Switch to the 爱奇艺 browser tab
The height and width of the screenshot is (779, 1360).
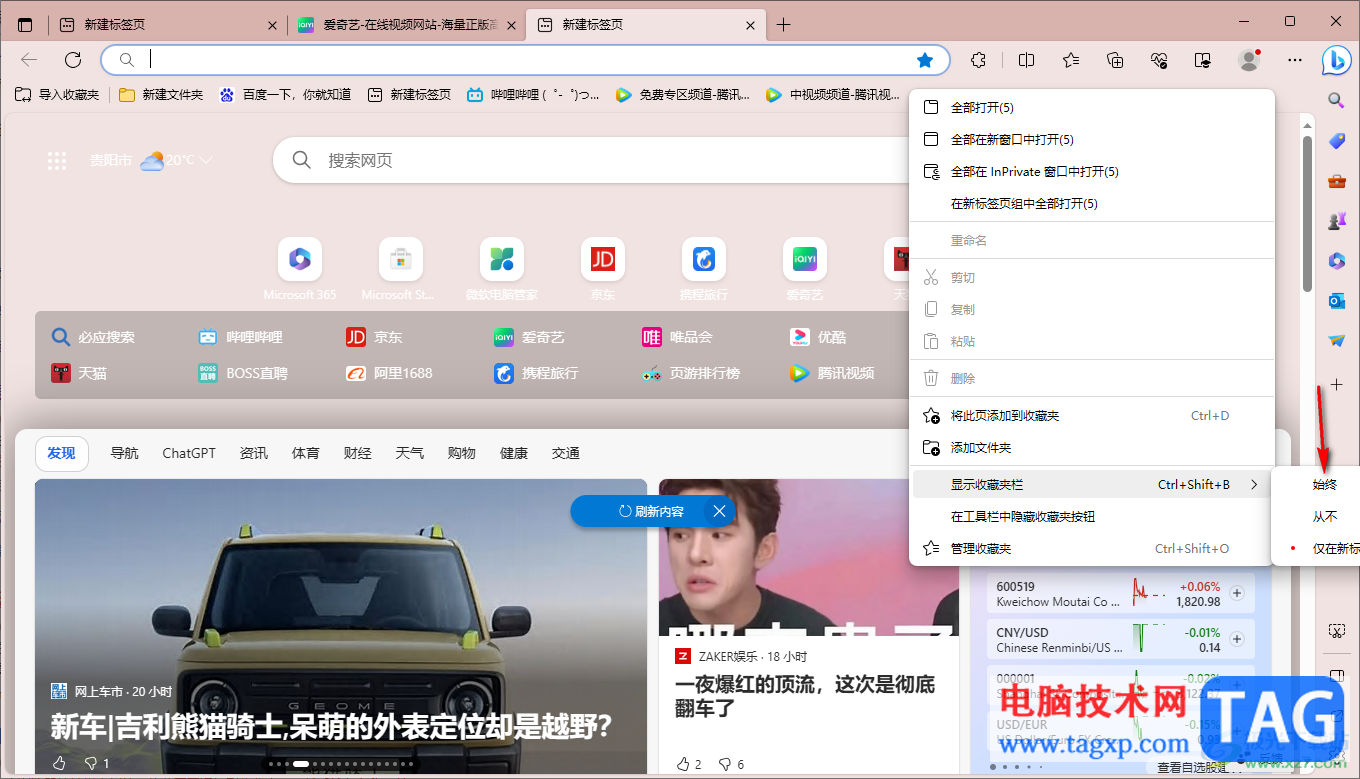coord(407,25)
